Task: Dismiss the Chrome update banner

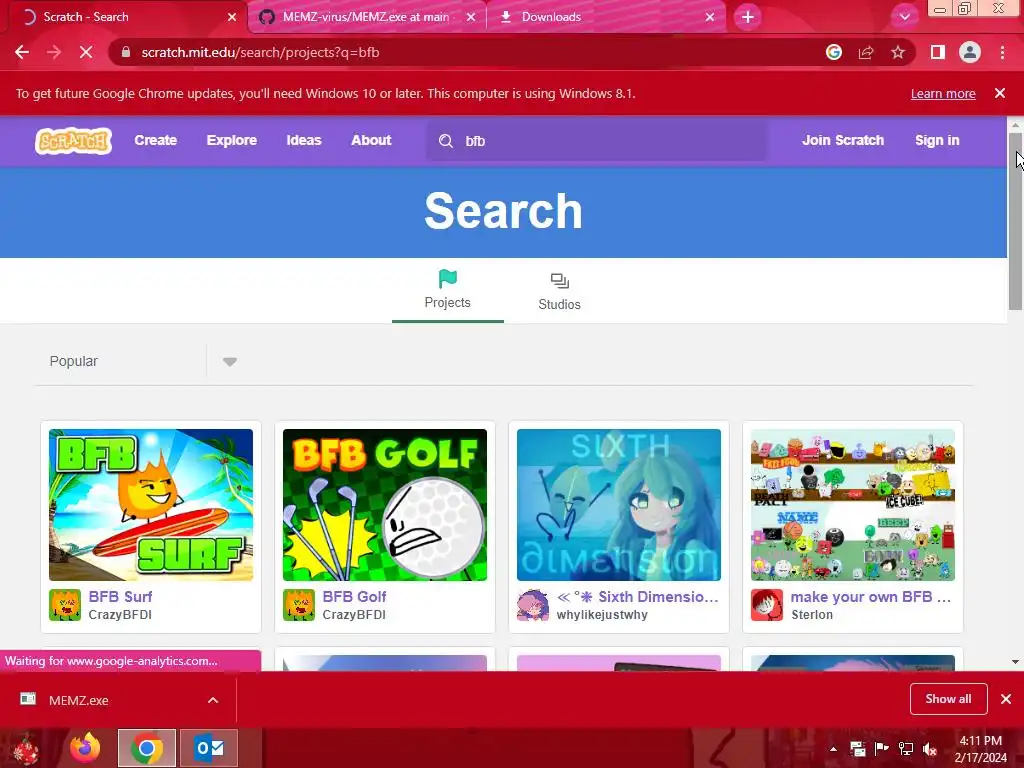Action: pos(1000,93)
